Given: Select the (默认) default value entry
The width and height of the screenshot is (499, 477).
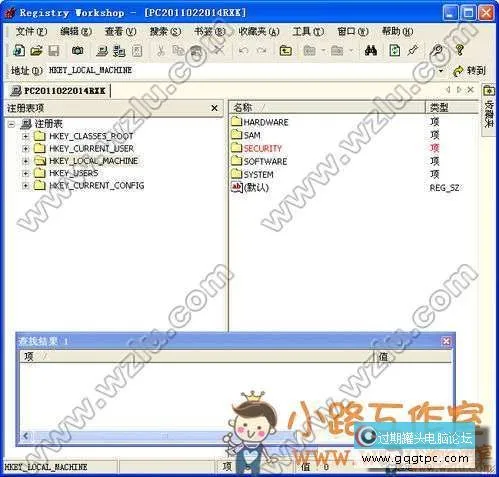Looking at the screenshot, I should [x=256, y=187].
